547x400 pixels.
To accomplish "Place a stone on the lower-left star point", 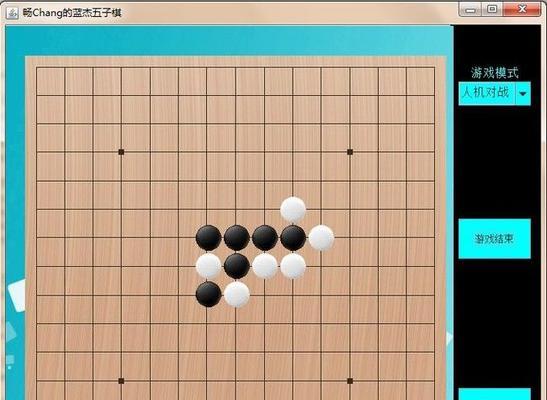I will (121, 381).
